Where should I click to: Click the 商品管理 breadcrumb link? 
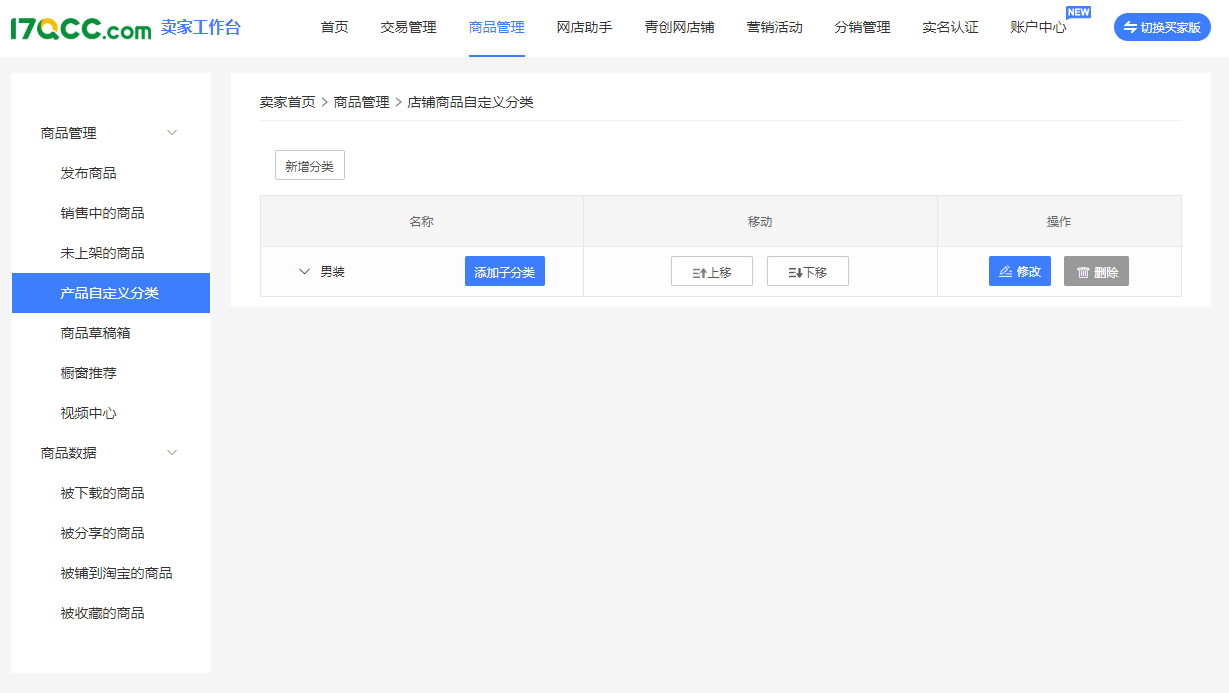click(x=361, y=102)
